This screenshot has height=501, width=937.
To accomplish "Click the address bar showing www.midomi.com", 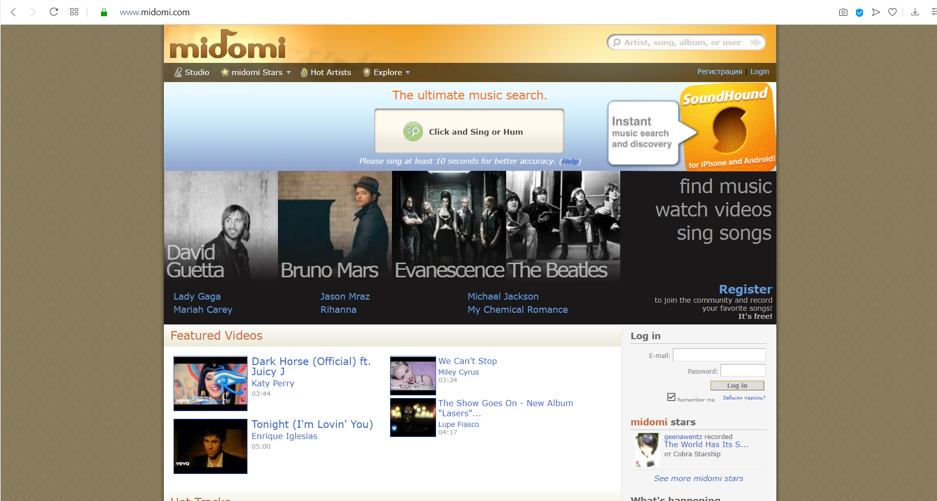I will tap(155, 12).
